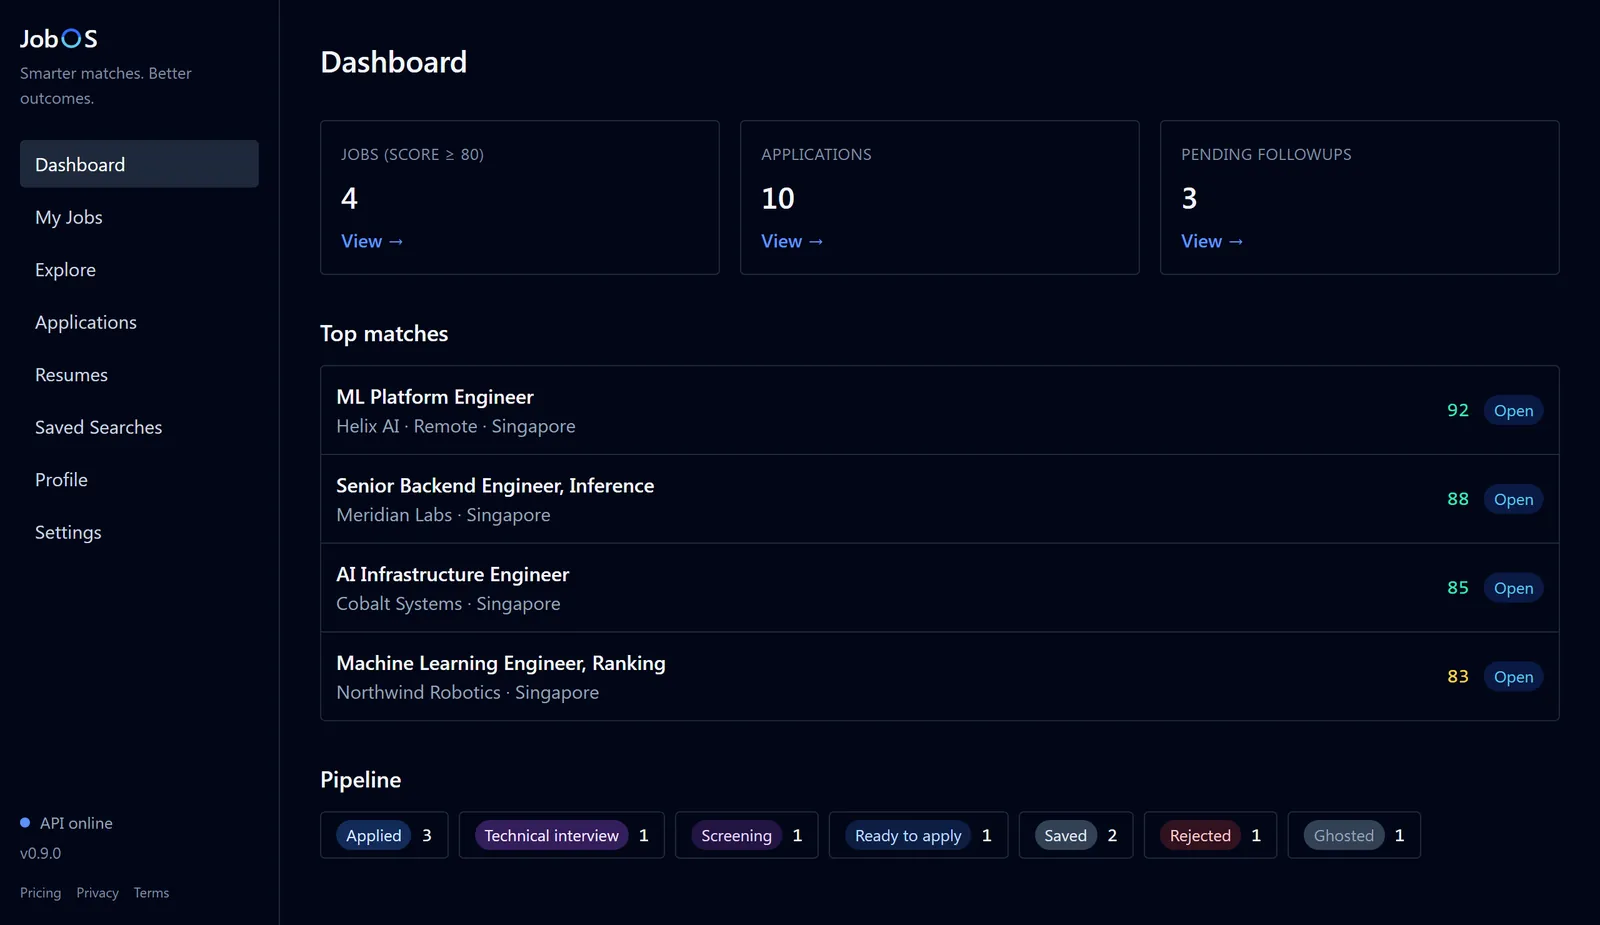
Task: Click View link under Jobs score card
Action: [x=372, y=241]
